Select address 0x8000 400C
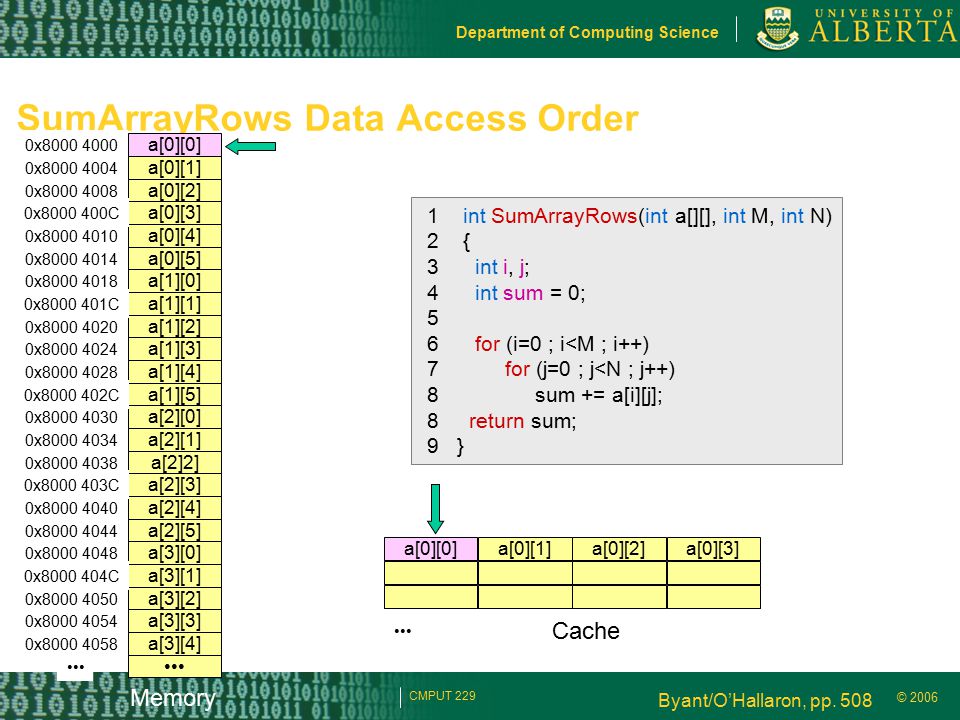 72,213
